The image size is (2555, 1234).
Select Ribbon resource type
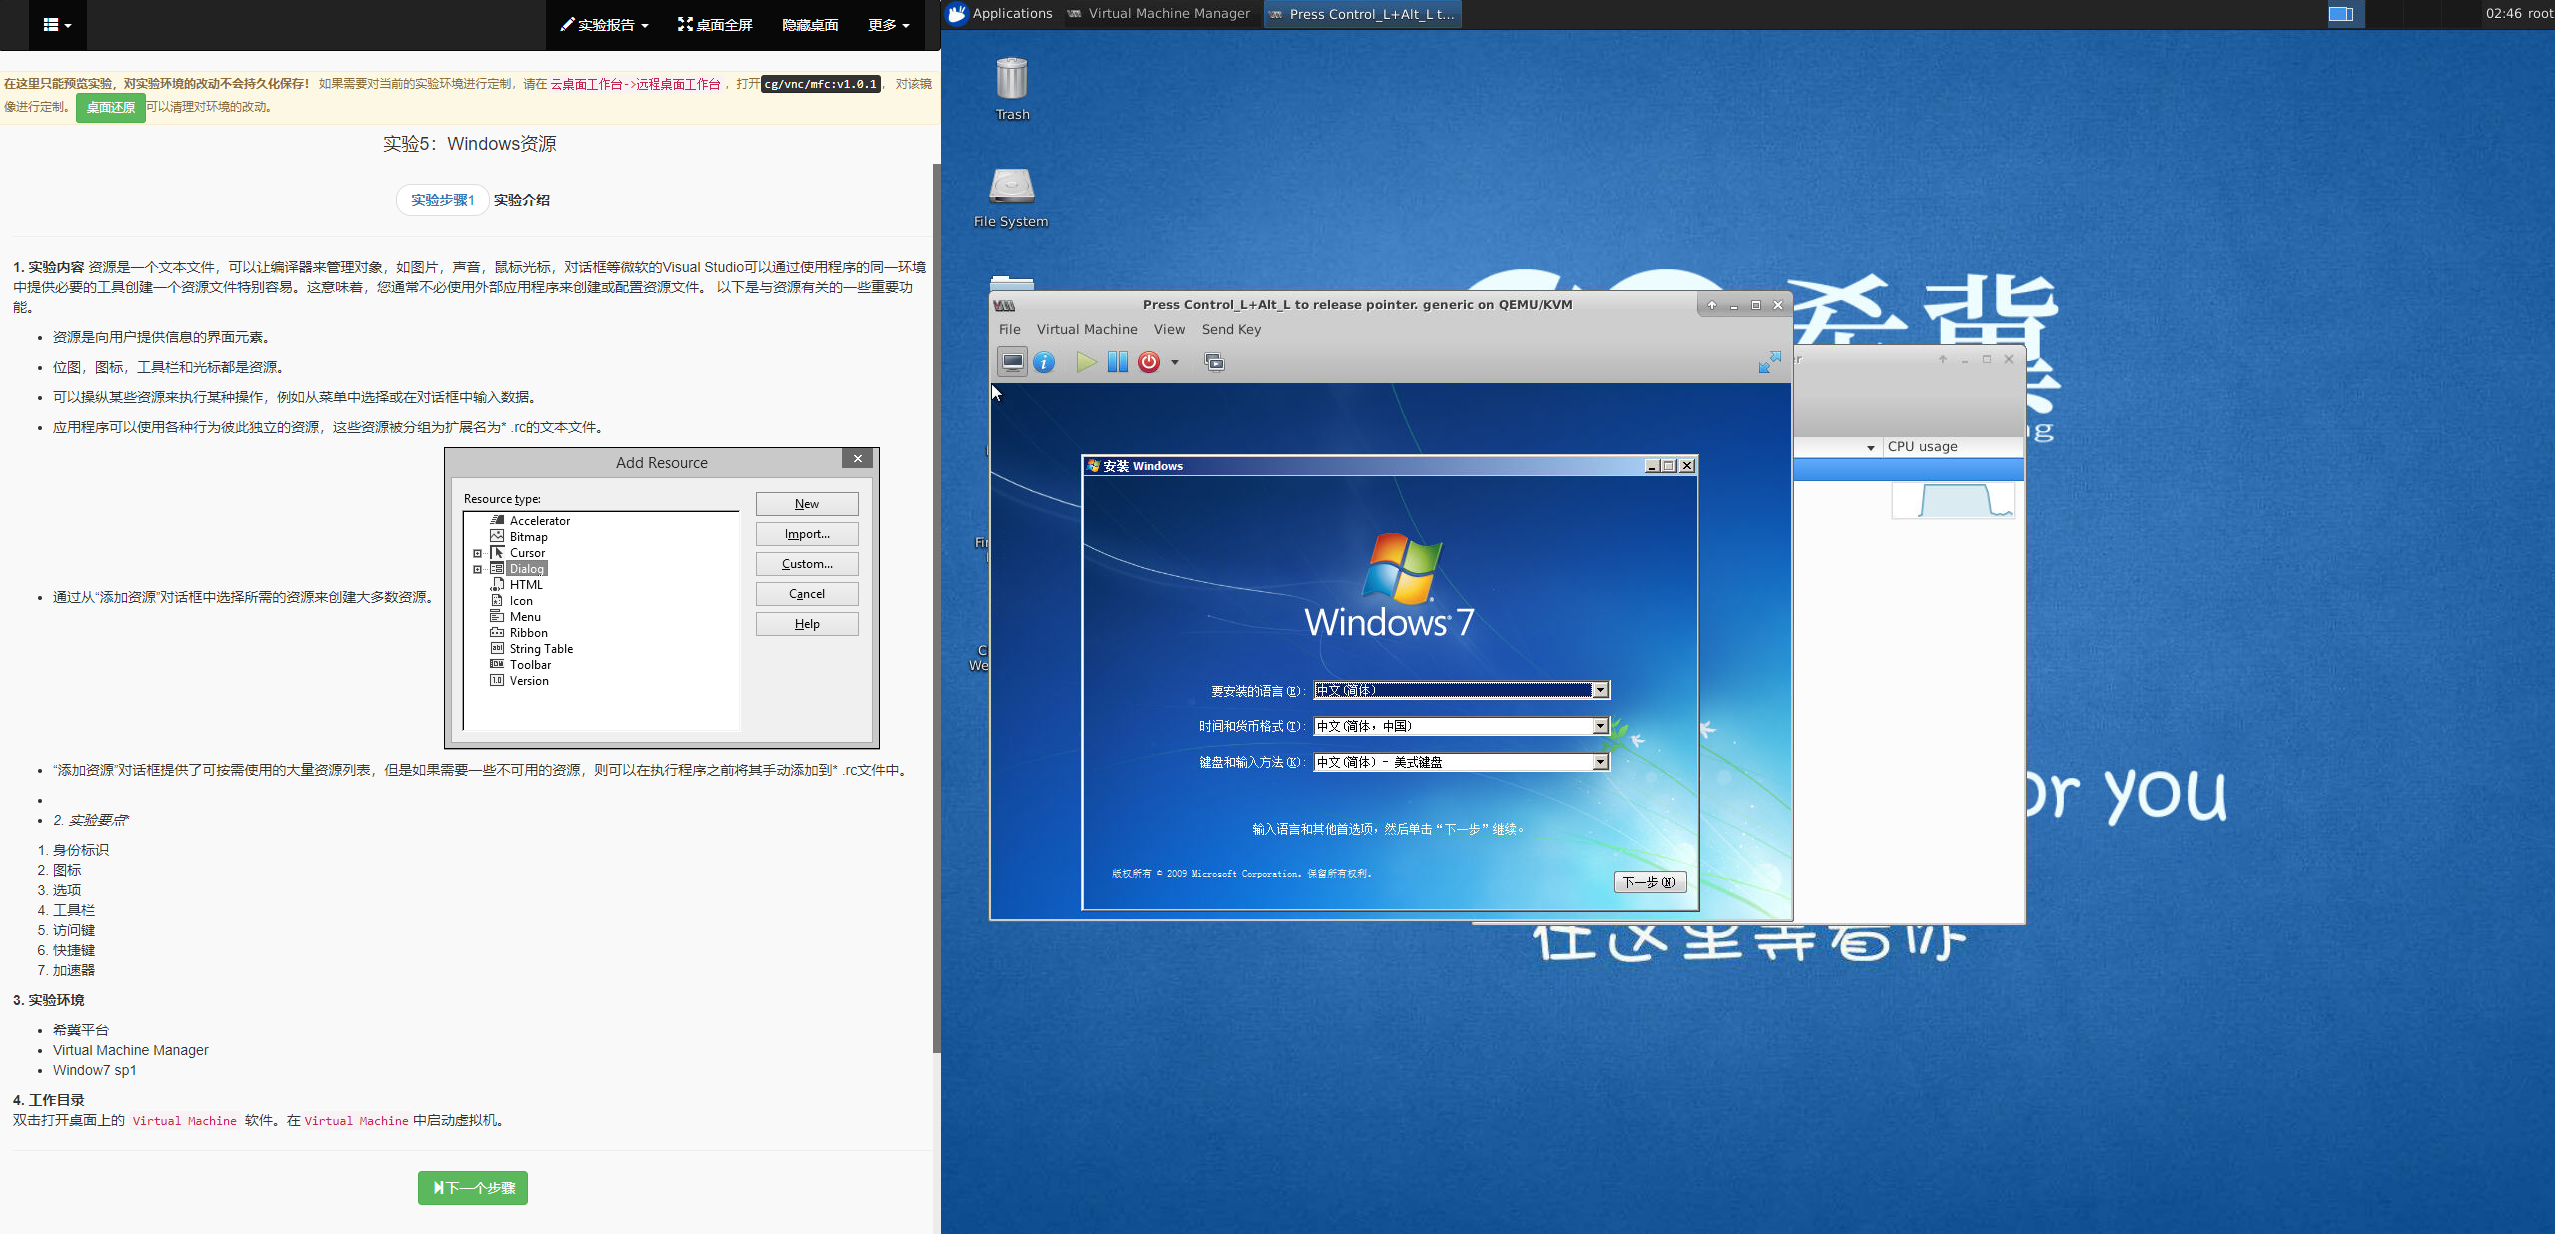[x=528, y=633]
